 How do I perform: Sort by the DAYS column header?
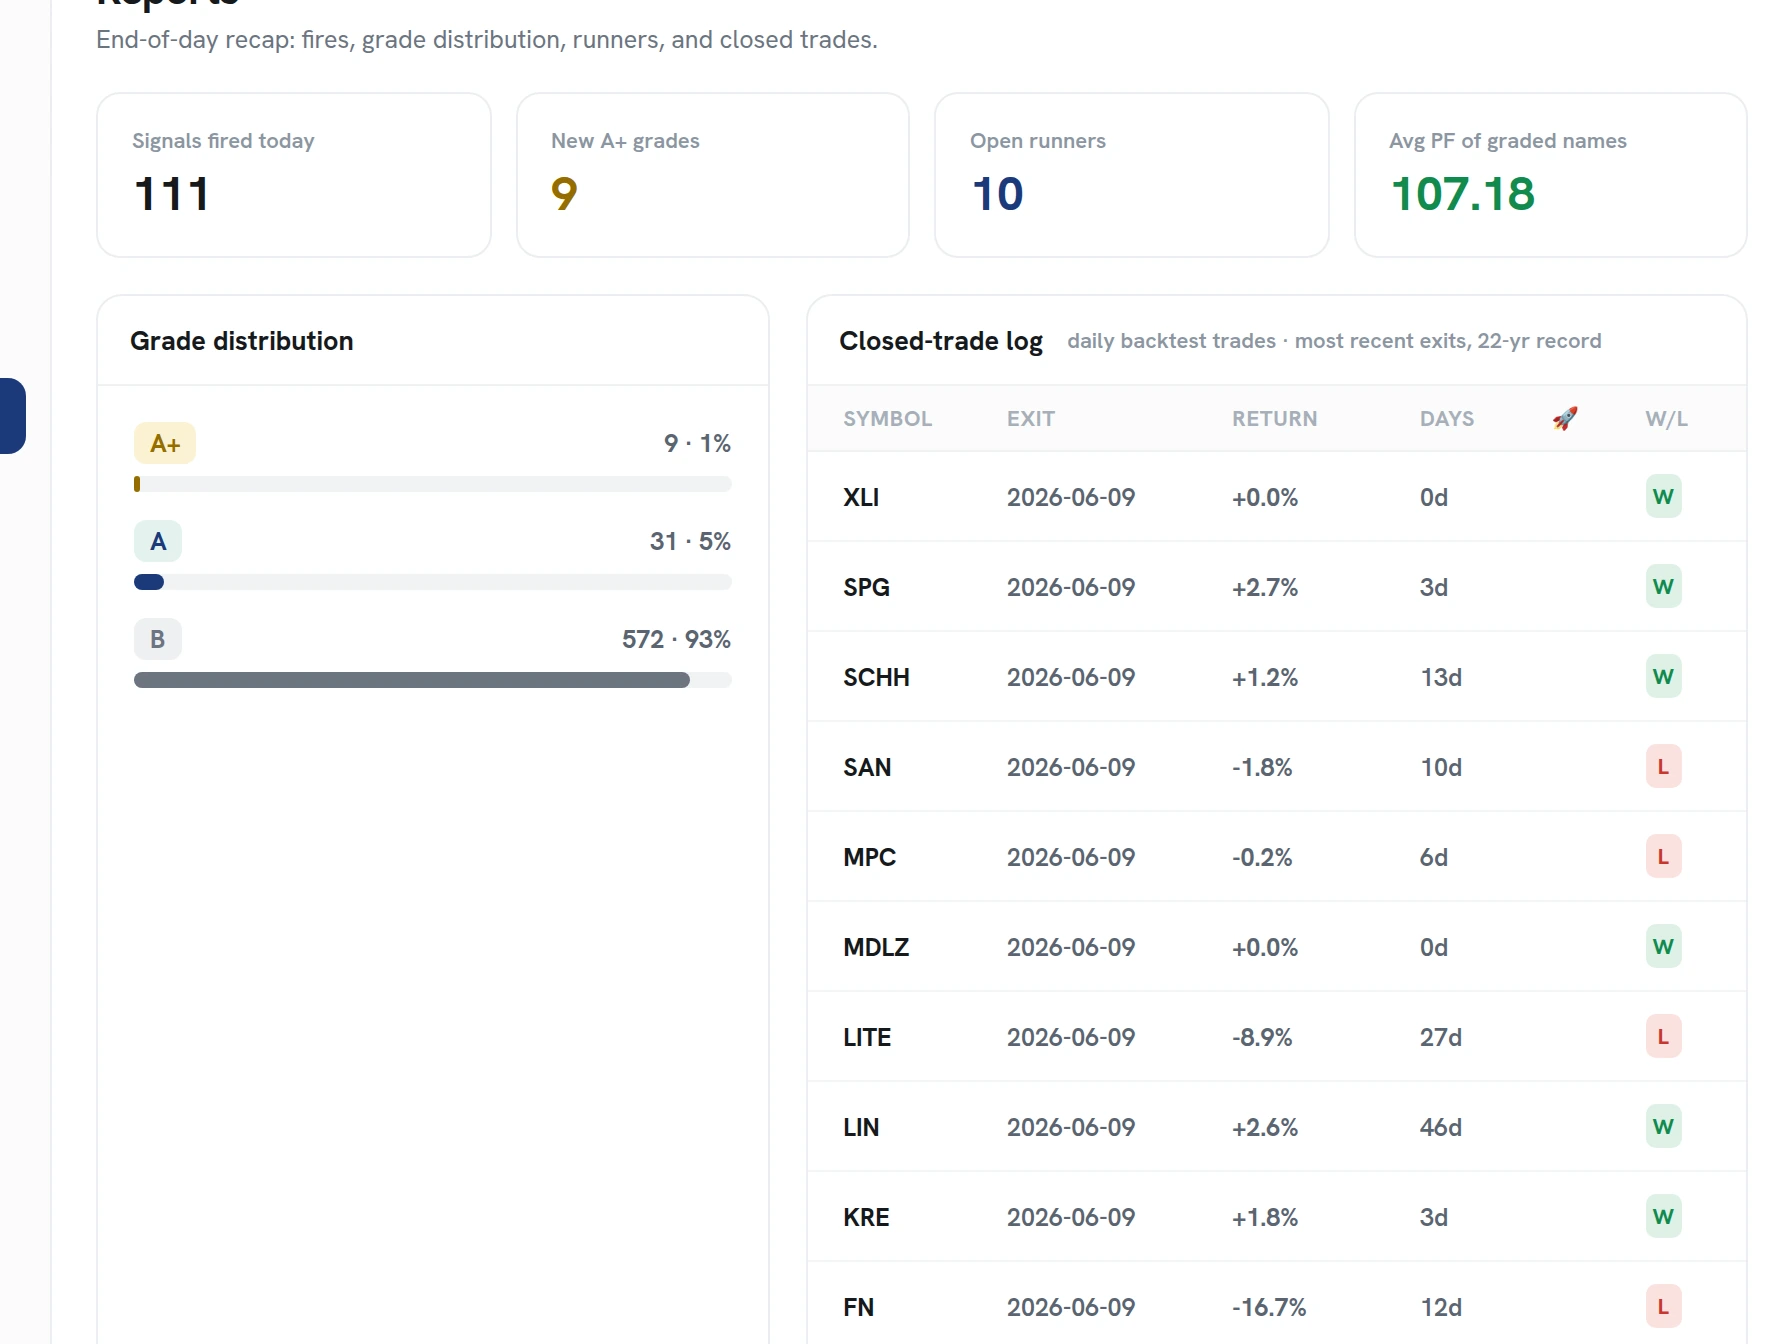coord(1447,419)
